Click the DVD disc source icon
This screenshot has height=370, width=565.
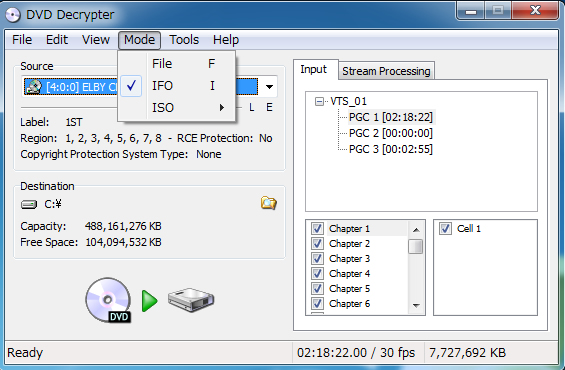pos(108,300)
